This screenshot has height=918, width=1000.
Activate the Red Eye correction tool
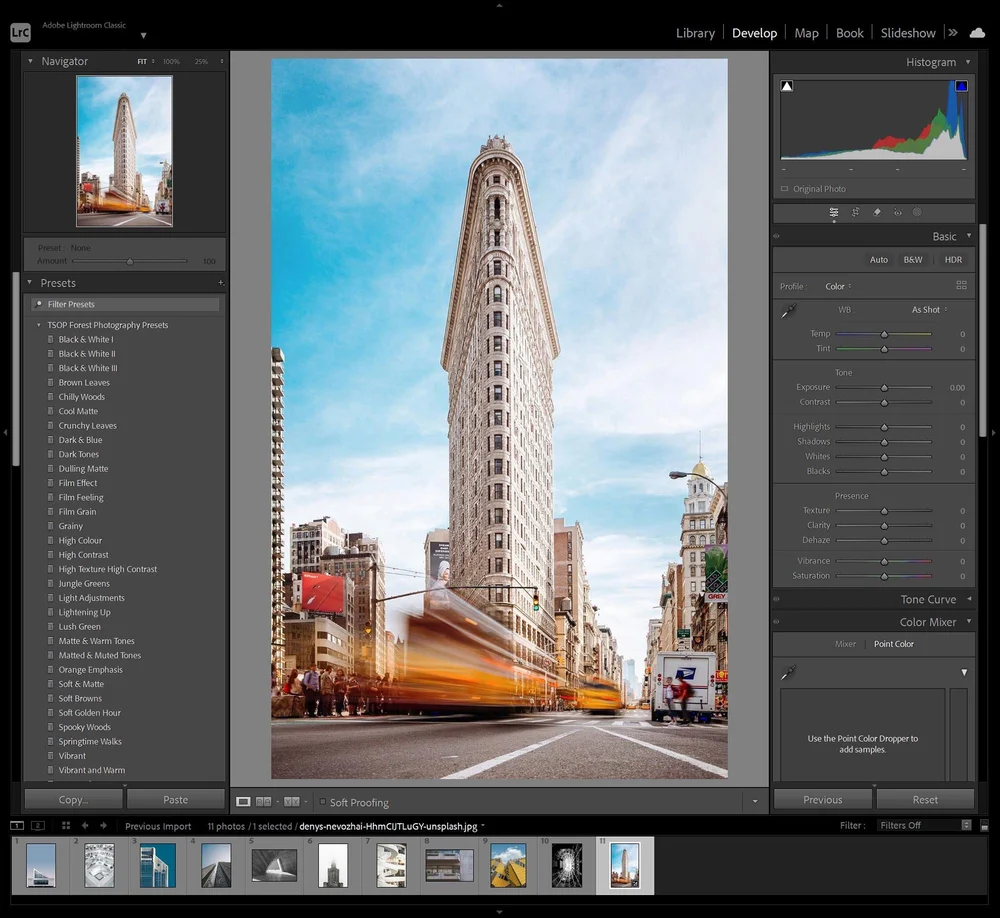[897, 213]
